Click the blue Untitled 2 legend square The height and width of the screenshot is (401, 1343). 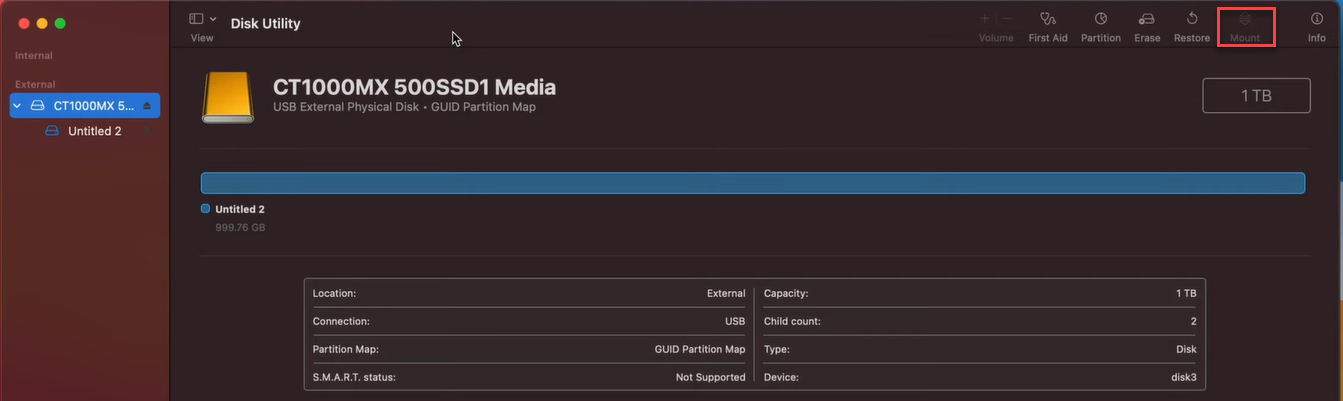pyautogui.click(x=205, y=209)
